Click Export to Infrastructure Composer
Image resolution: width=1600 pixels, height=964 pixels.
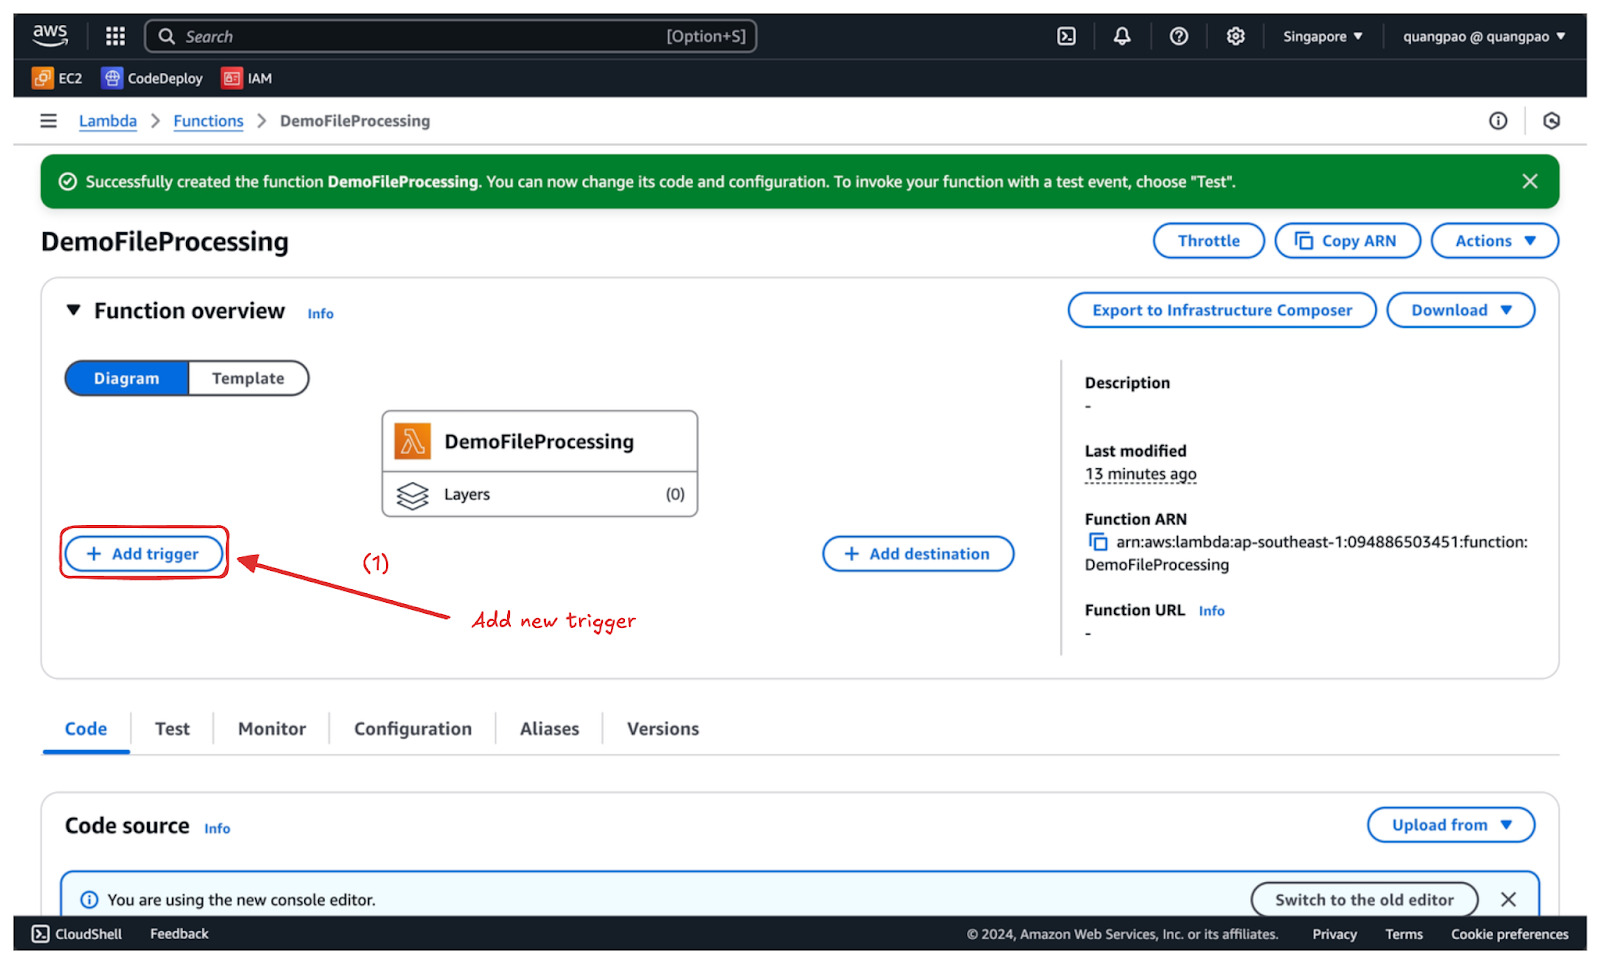coord(1222,310)
